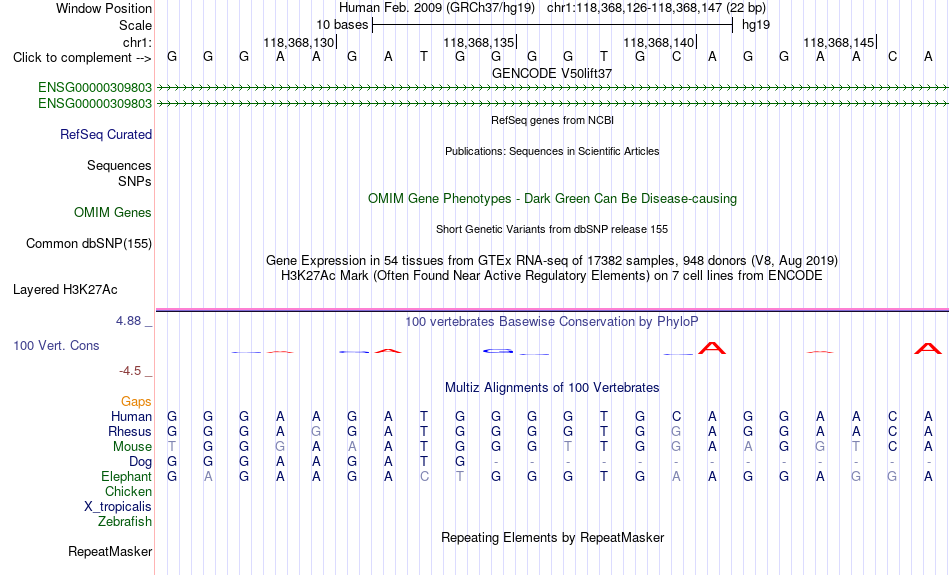Click the 118,368,145 ruler position
The height and width of the screenshot is (575, 950).
(839, 42)
